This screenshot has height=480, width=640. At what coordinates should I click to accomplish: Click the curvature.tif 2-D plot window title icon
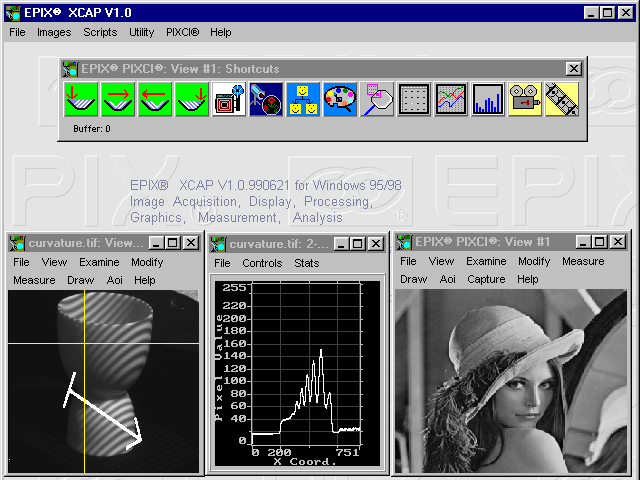[x=218, y=244]
